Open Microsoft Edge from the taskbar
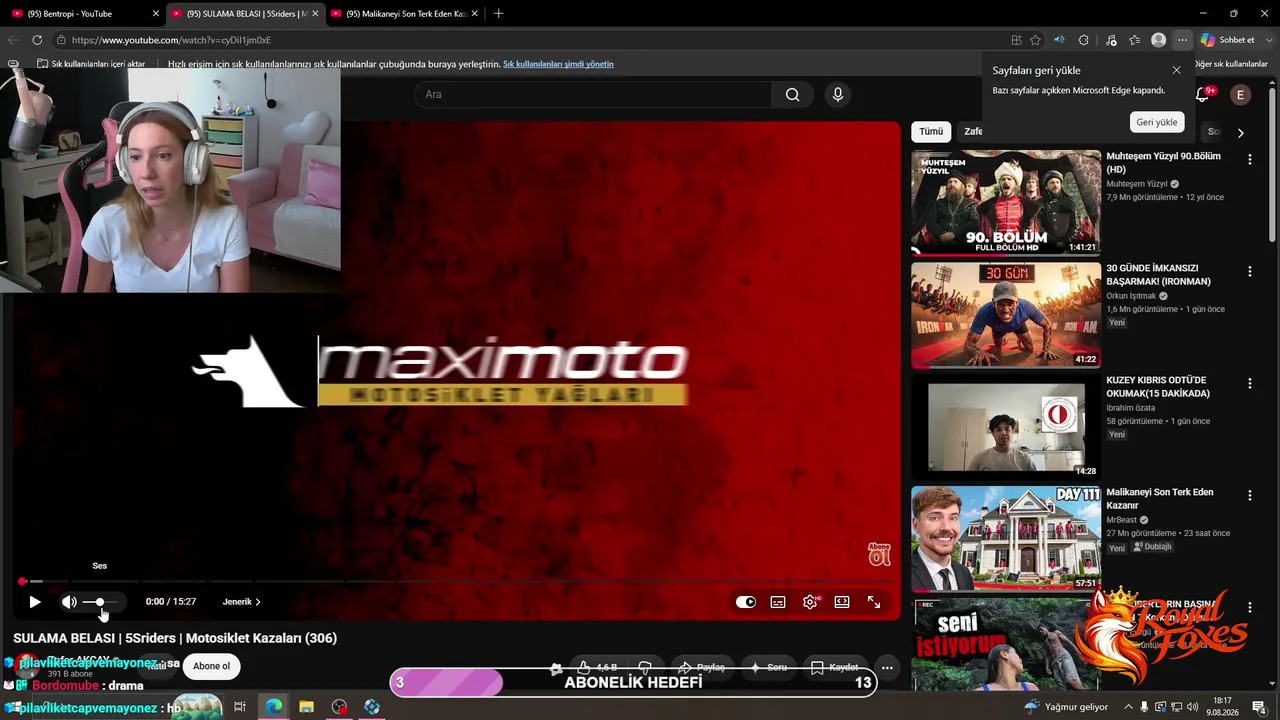 click(x=273, y=707)
